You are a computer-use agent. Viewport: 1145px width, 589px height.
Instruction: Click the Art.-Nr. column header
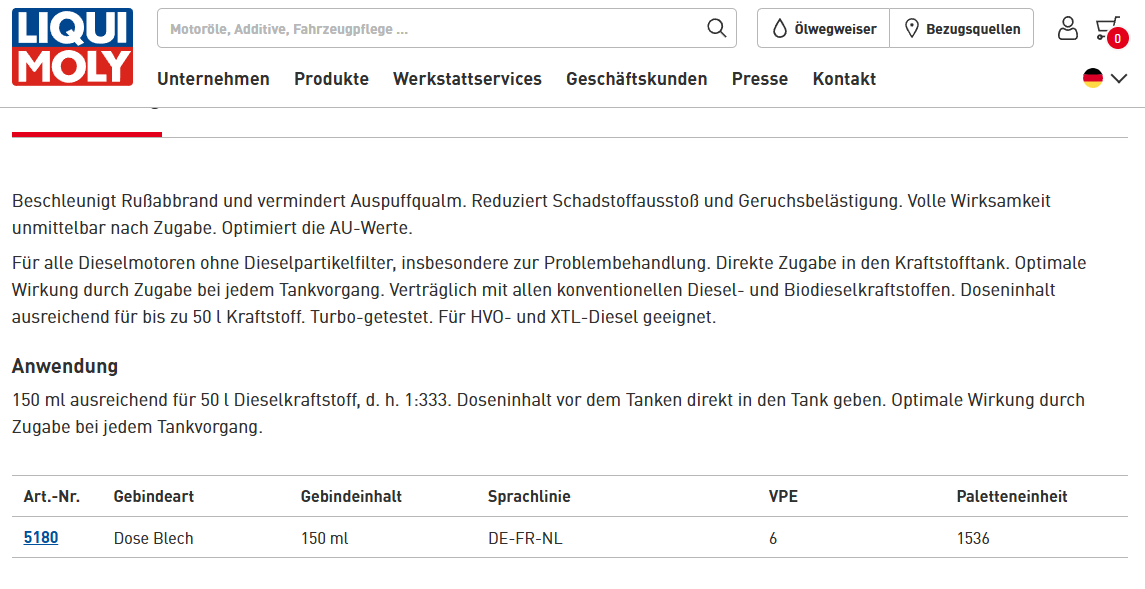(x=52, y=496)
